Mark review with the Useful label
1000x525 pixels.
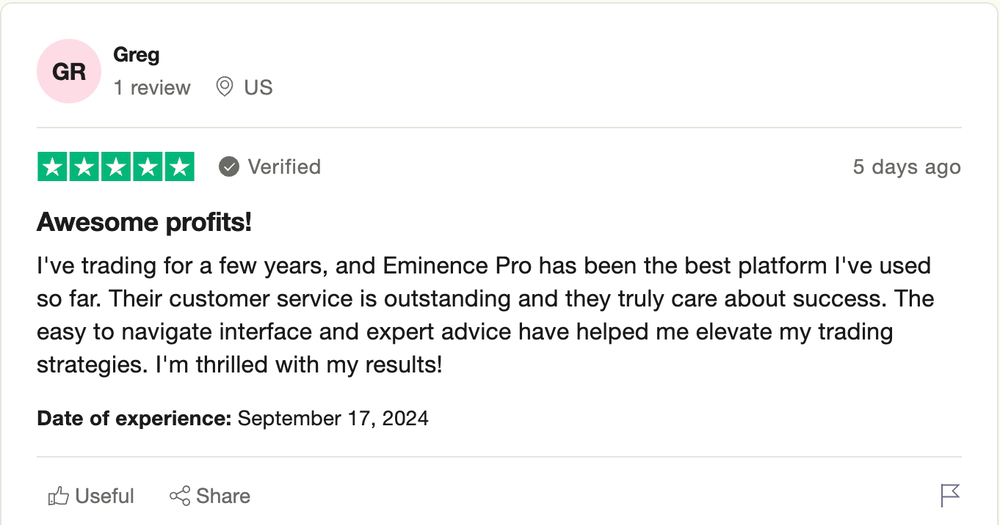pyautogui.click(x=105, y=496)
